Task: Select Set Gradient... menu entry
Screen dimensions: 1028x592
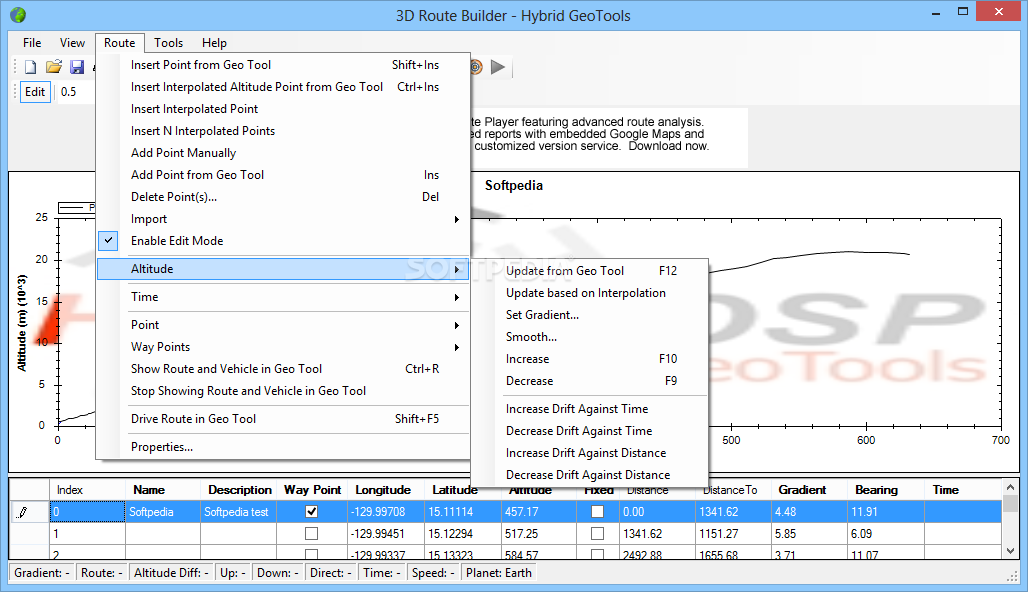Action: pyautogui.click(x=542, y=315)
